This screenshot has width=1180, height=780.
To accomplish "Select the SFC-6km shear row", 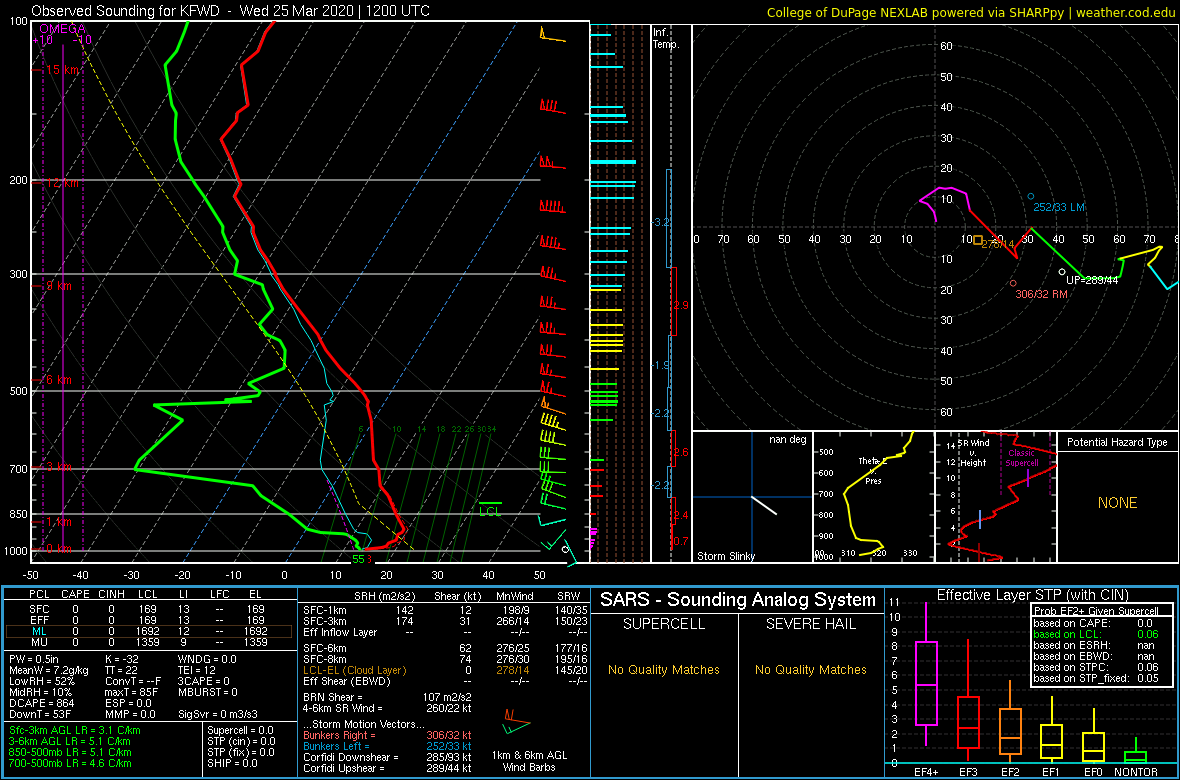I will (x=443, y=647).
